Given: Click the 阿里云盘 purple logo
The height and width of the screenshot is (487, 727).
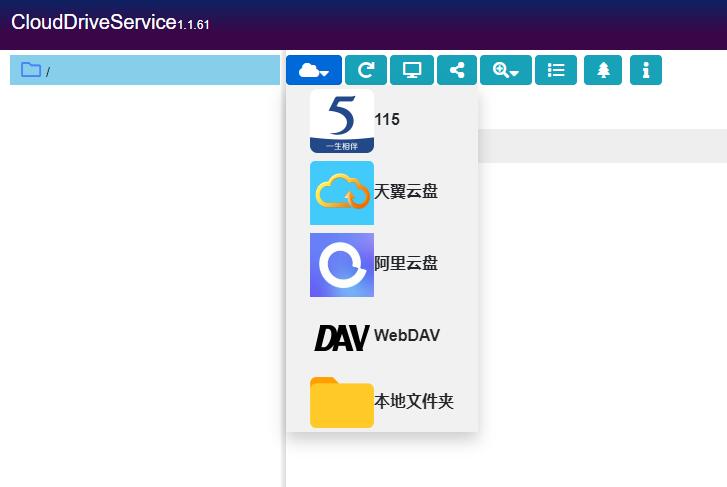Looking at the screenshot, I should 341,265.
